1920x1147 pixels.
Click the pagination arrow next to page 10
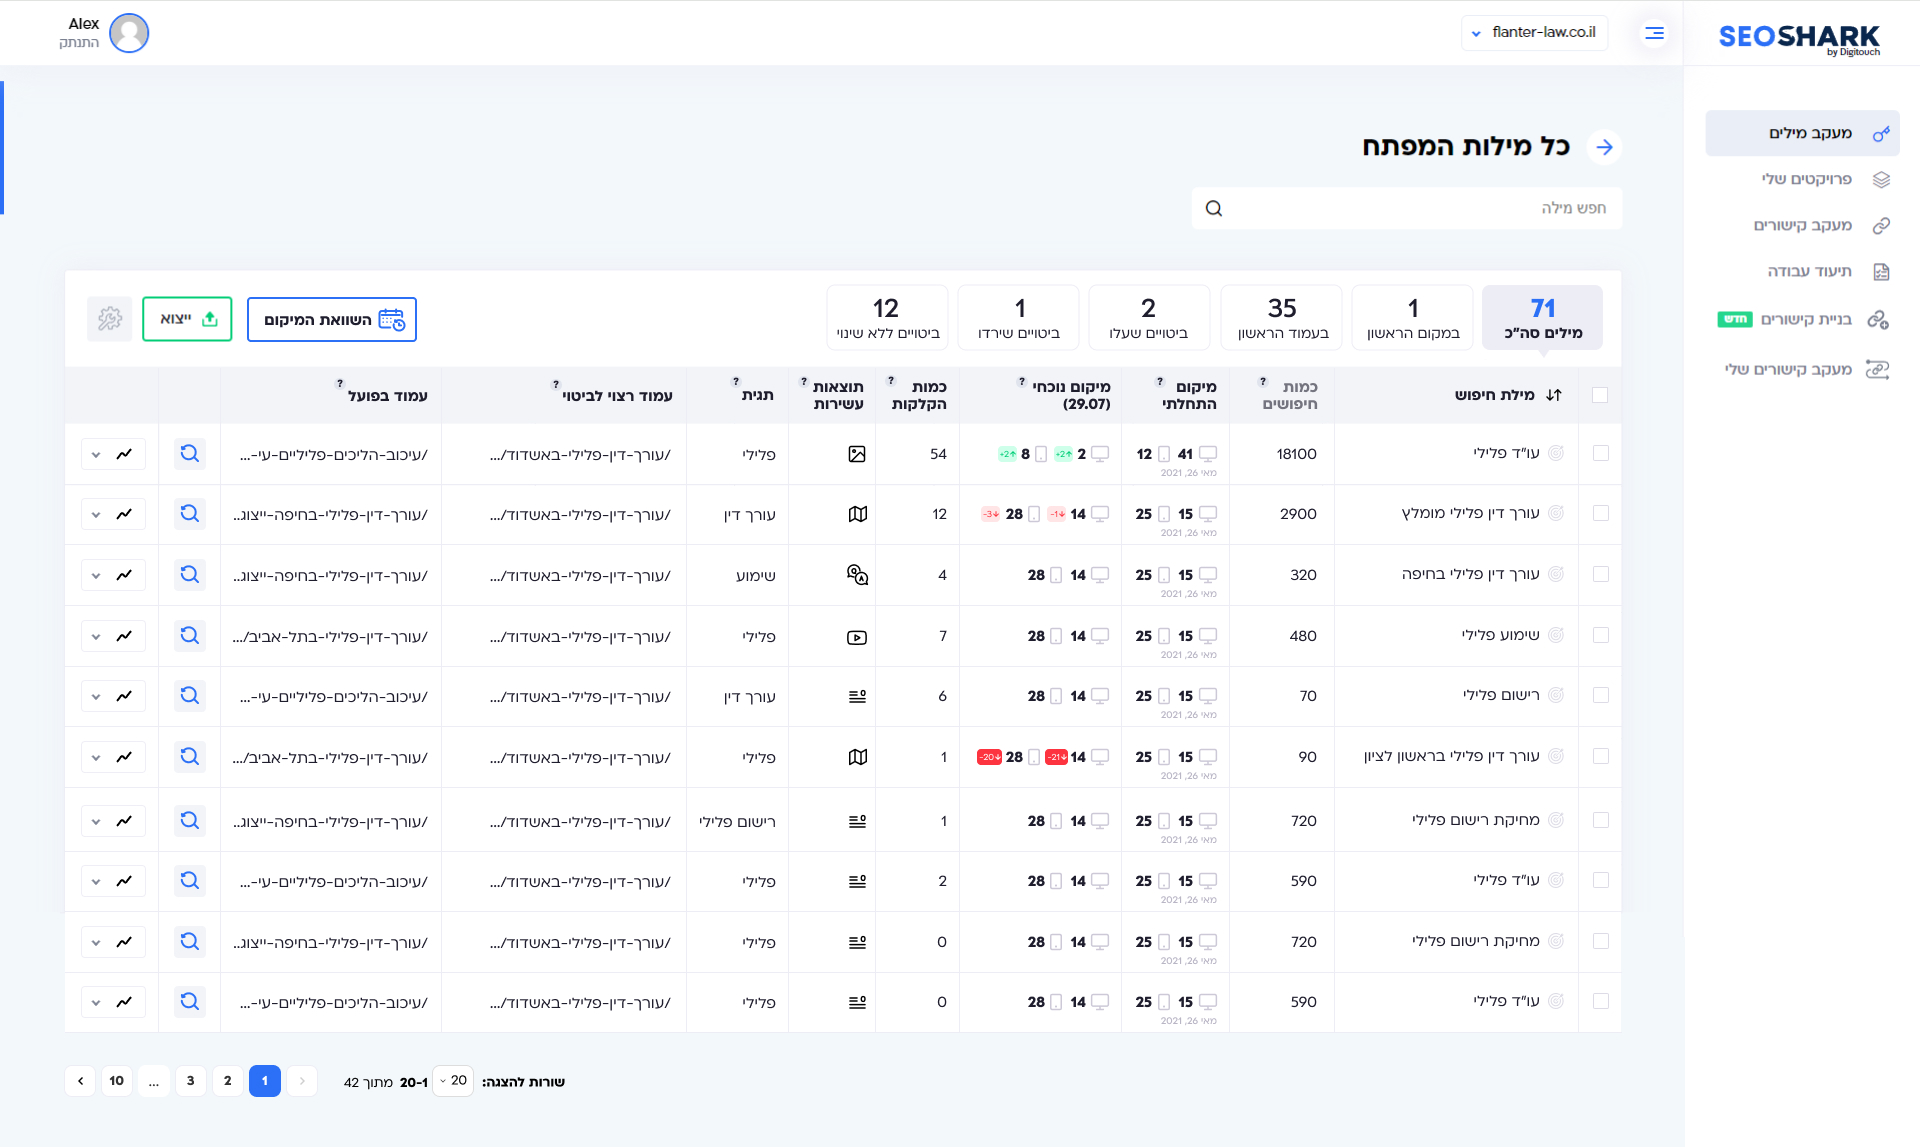pyautogui.click(x=81, y=1081)
